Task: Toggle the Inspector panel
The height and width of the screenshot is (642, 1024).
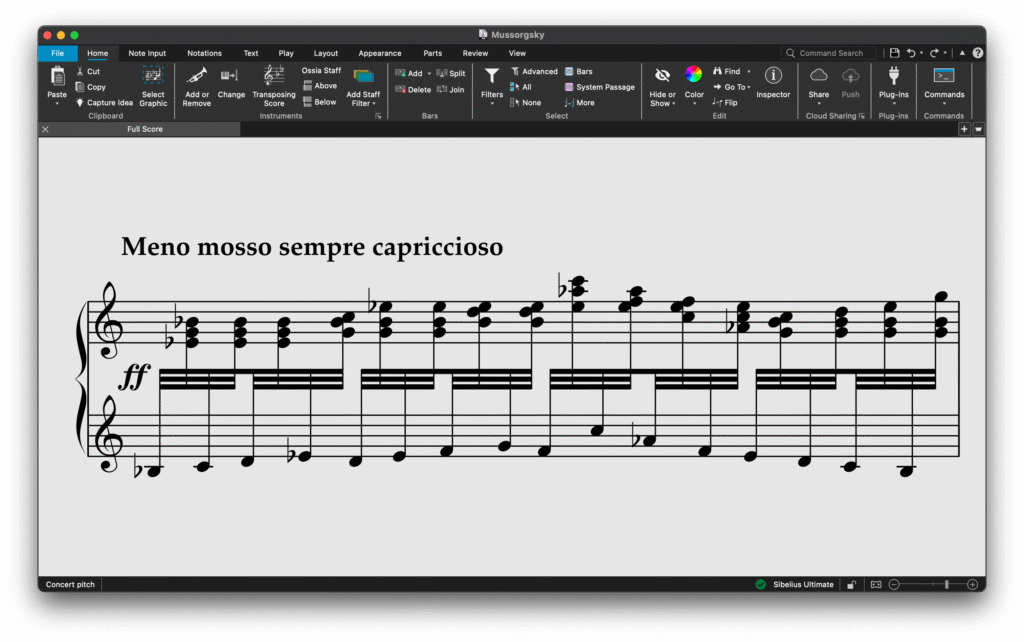Action: point(773,83)
